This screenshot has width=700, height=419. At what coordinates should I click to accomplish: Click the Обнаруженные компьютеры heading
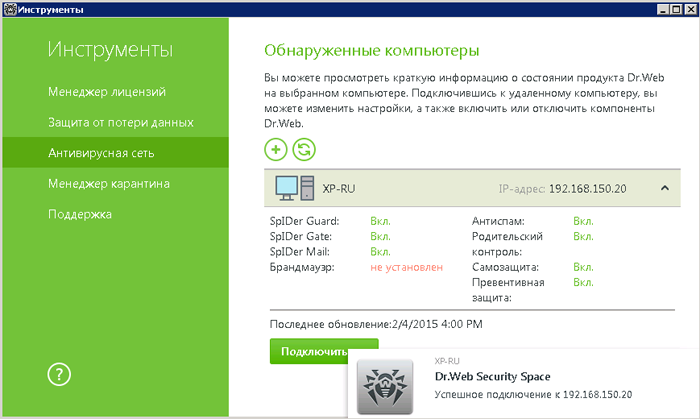point(371,50)
